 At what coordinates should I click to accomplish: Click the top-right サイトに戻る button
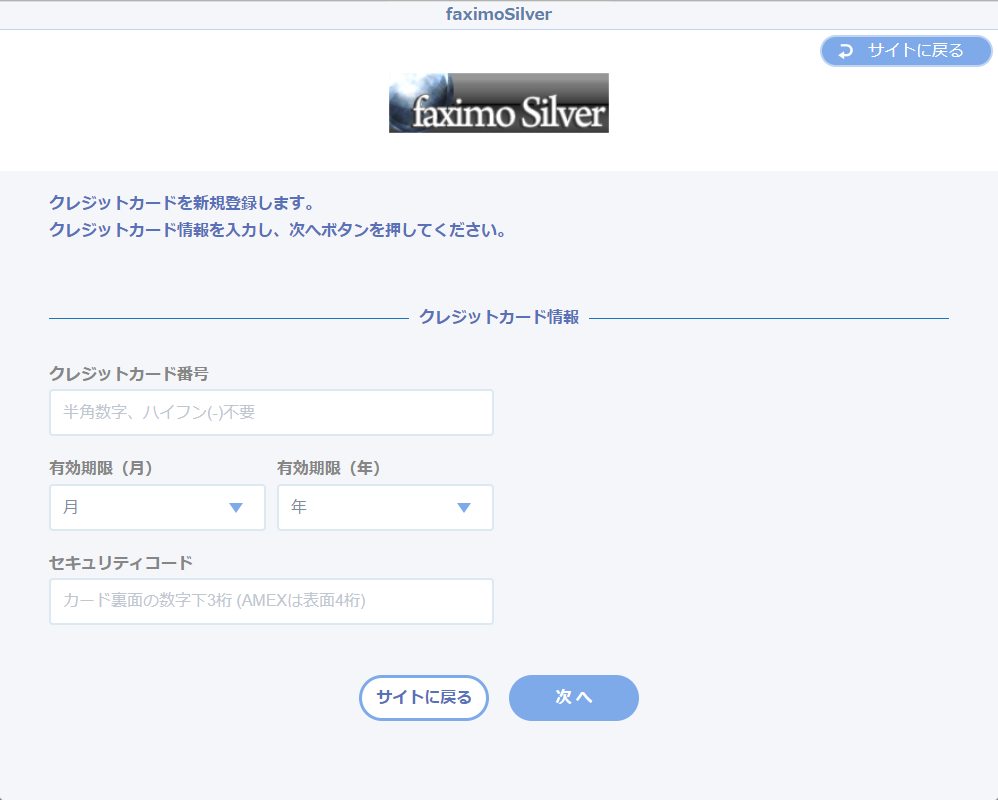(x=906, y=51)
